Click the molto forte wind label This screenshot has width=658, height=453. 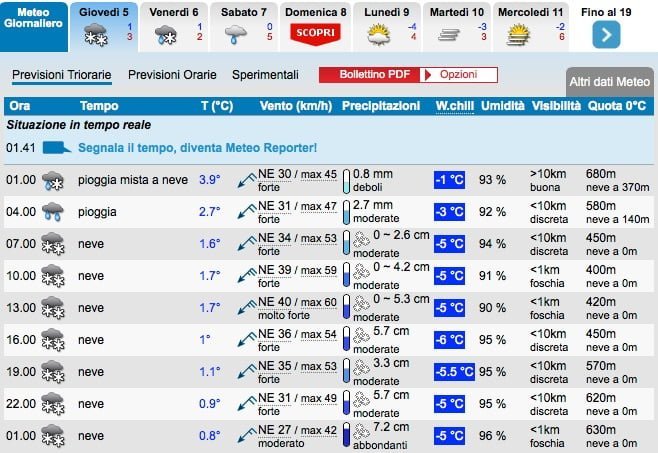(x=284, y=315)
